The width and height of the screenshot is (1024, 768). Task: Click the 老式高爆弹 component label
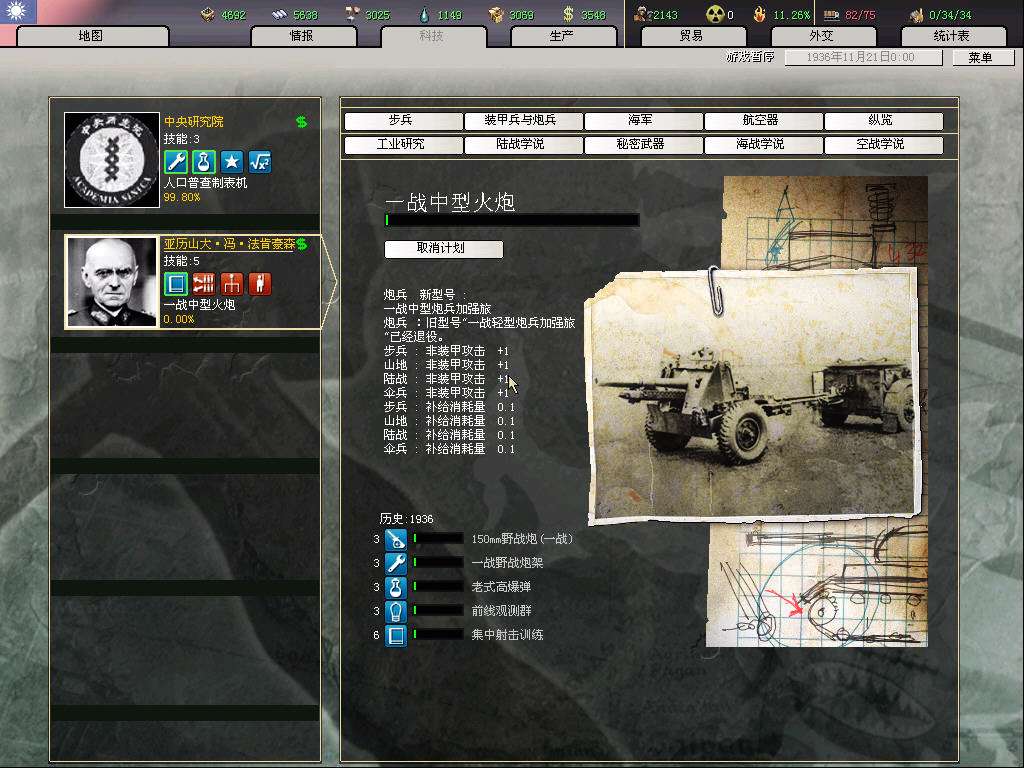coord(502,587)
